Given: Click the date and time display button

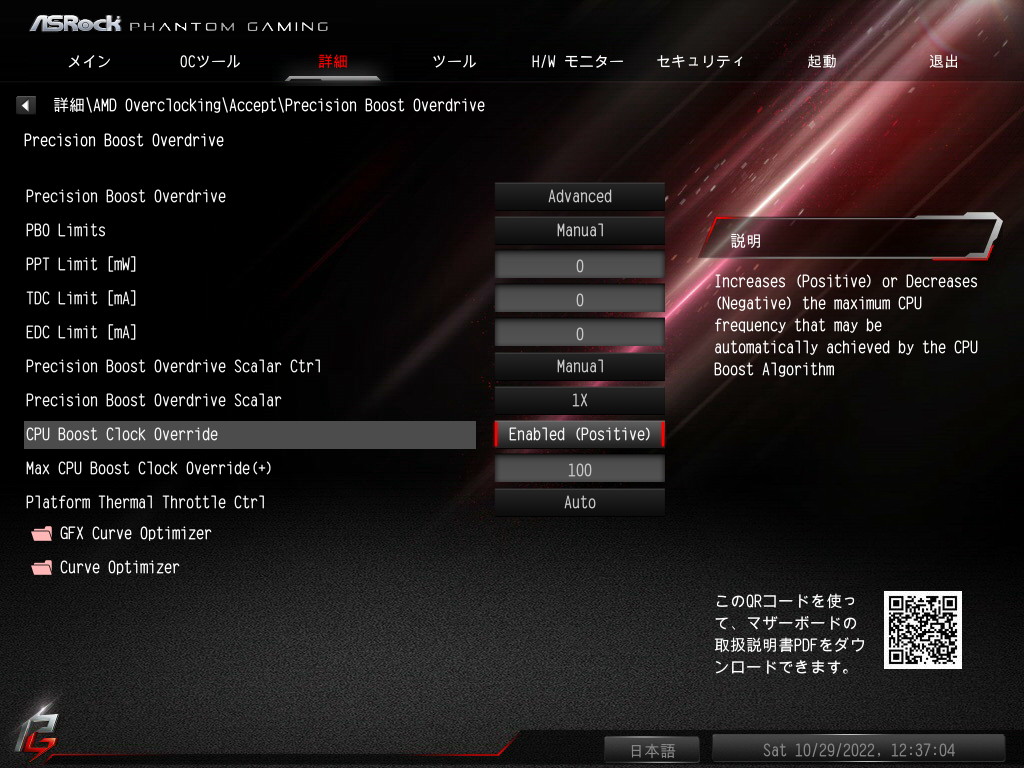Looking at the screenshot, I should click(858, 750).
